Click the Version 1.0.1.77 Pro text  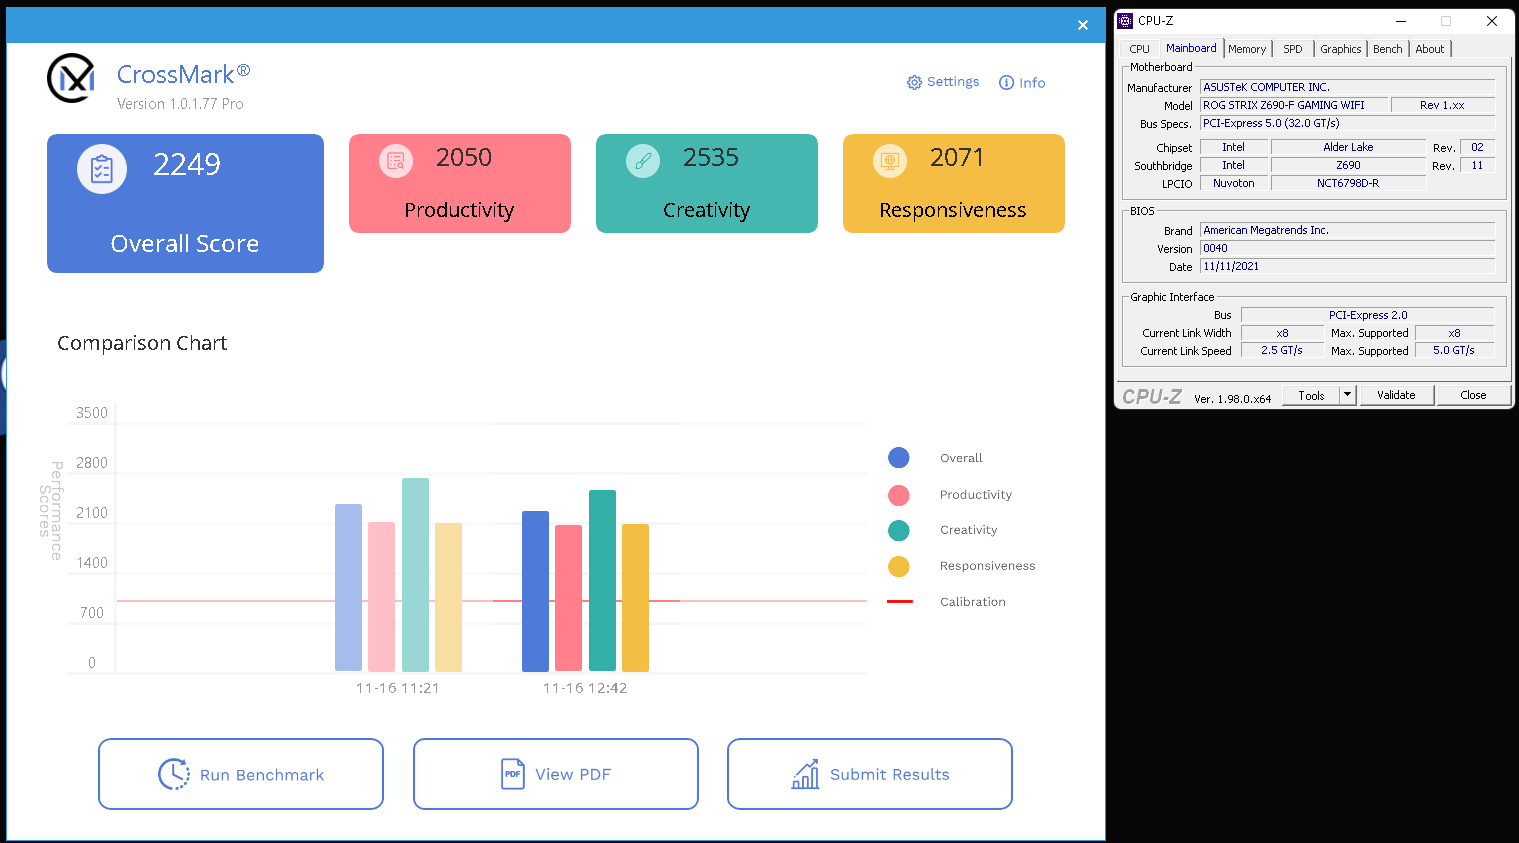[x=180, y=104]
